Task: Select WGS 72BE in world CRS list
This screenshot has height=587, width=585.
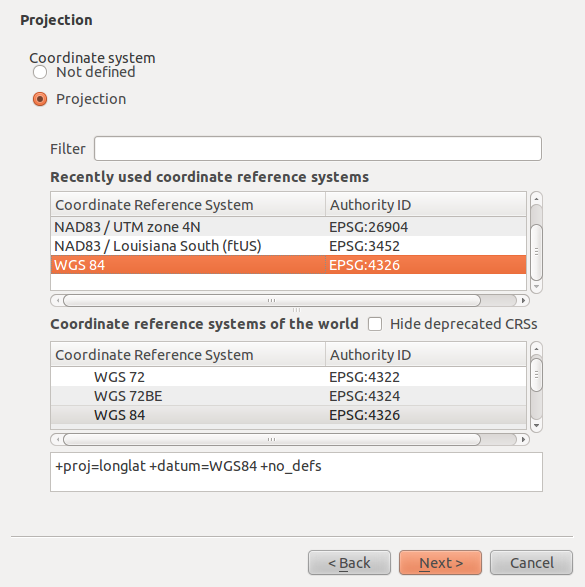Action: click(289, 396)
